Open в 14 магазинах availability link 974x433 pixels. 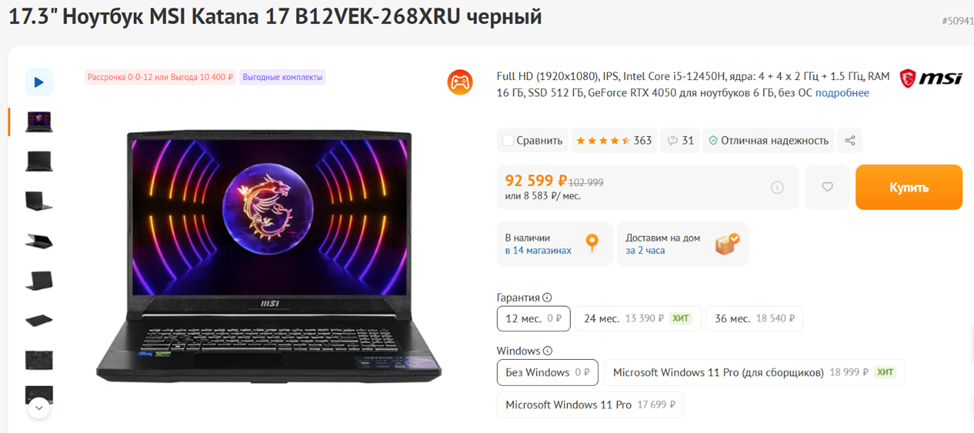[538, 250]
